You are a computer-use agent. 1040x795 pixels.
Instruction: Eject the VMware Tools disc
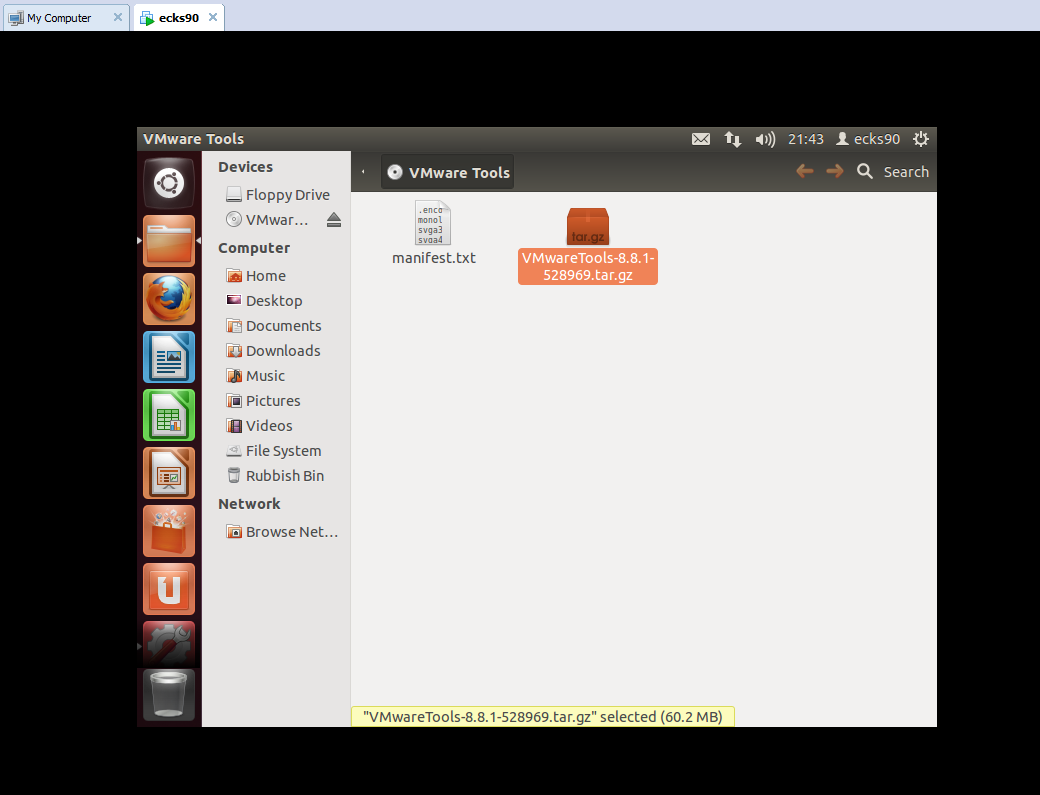point(334,220)
